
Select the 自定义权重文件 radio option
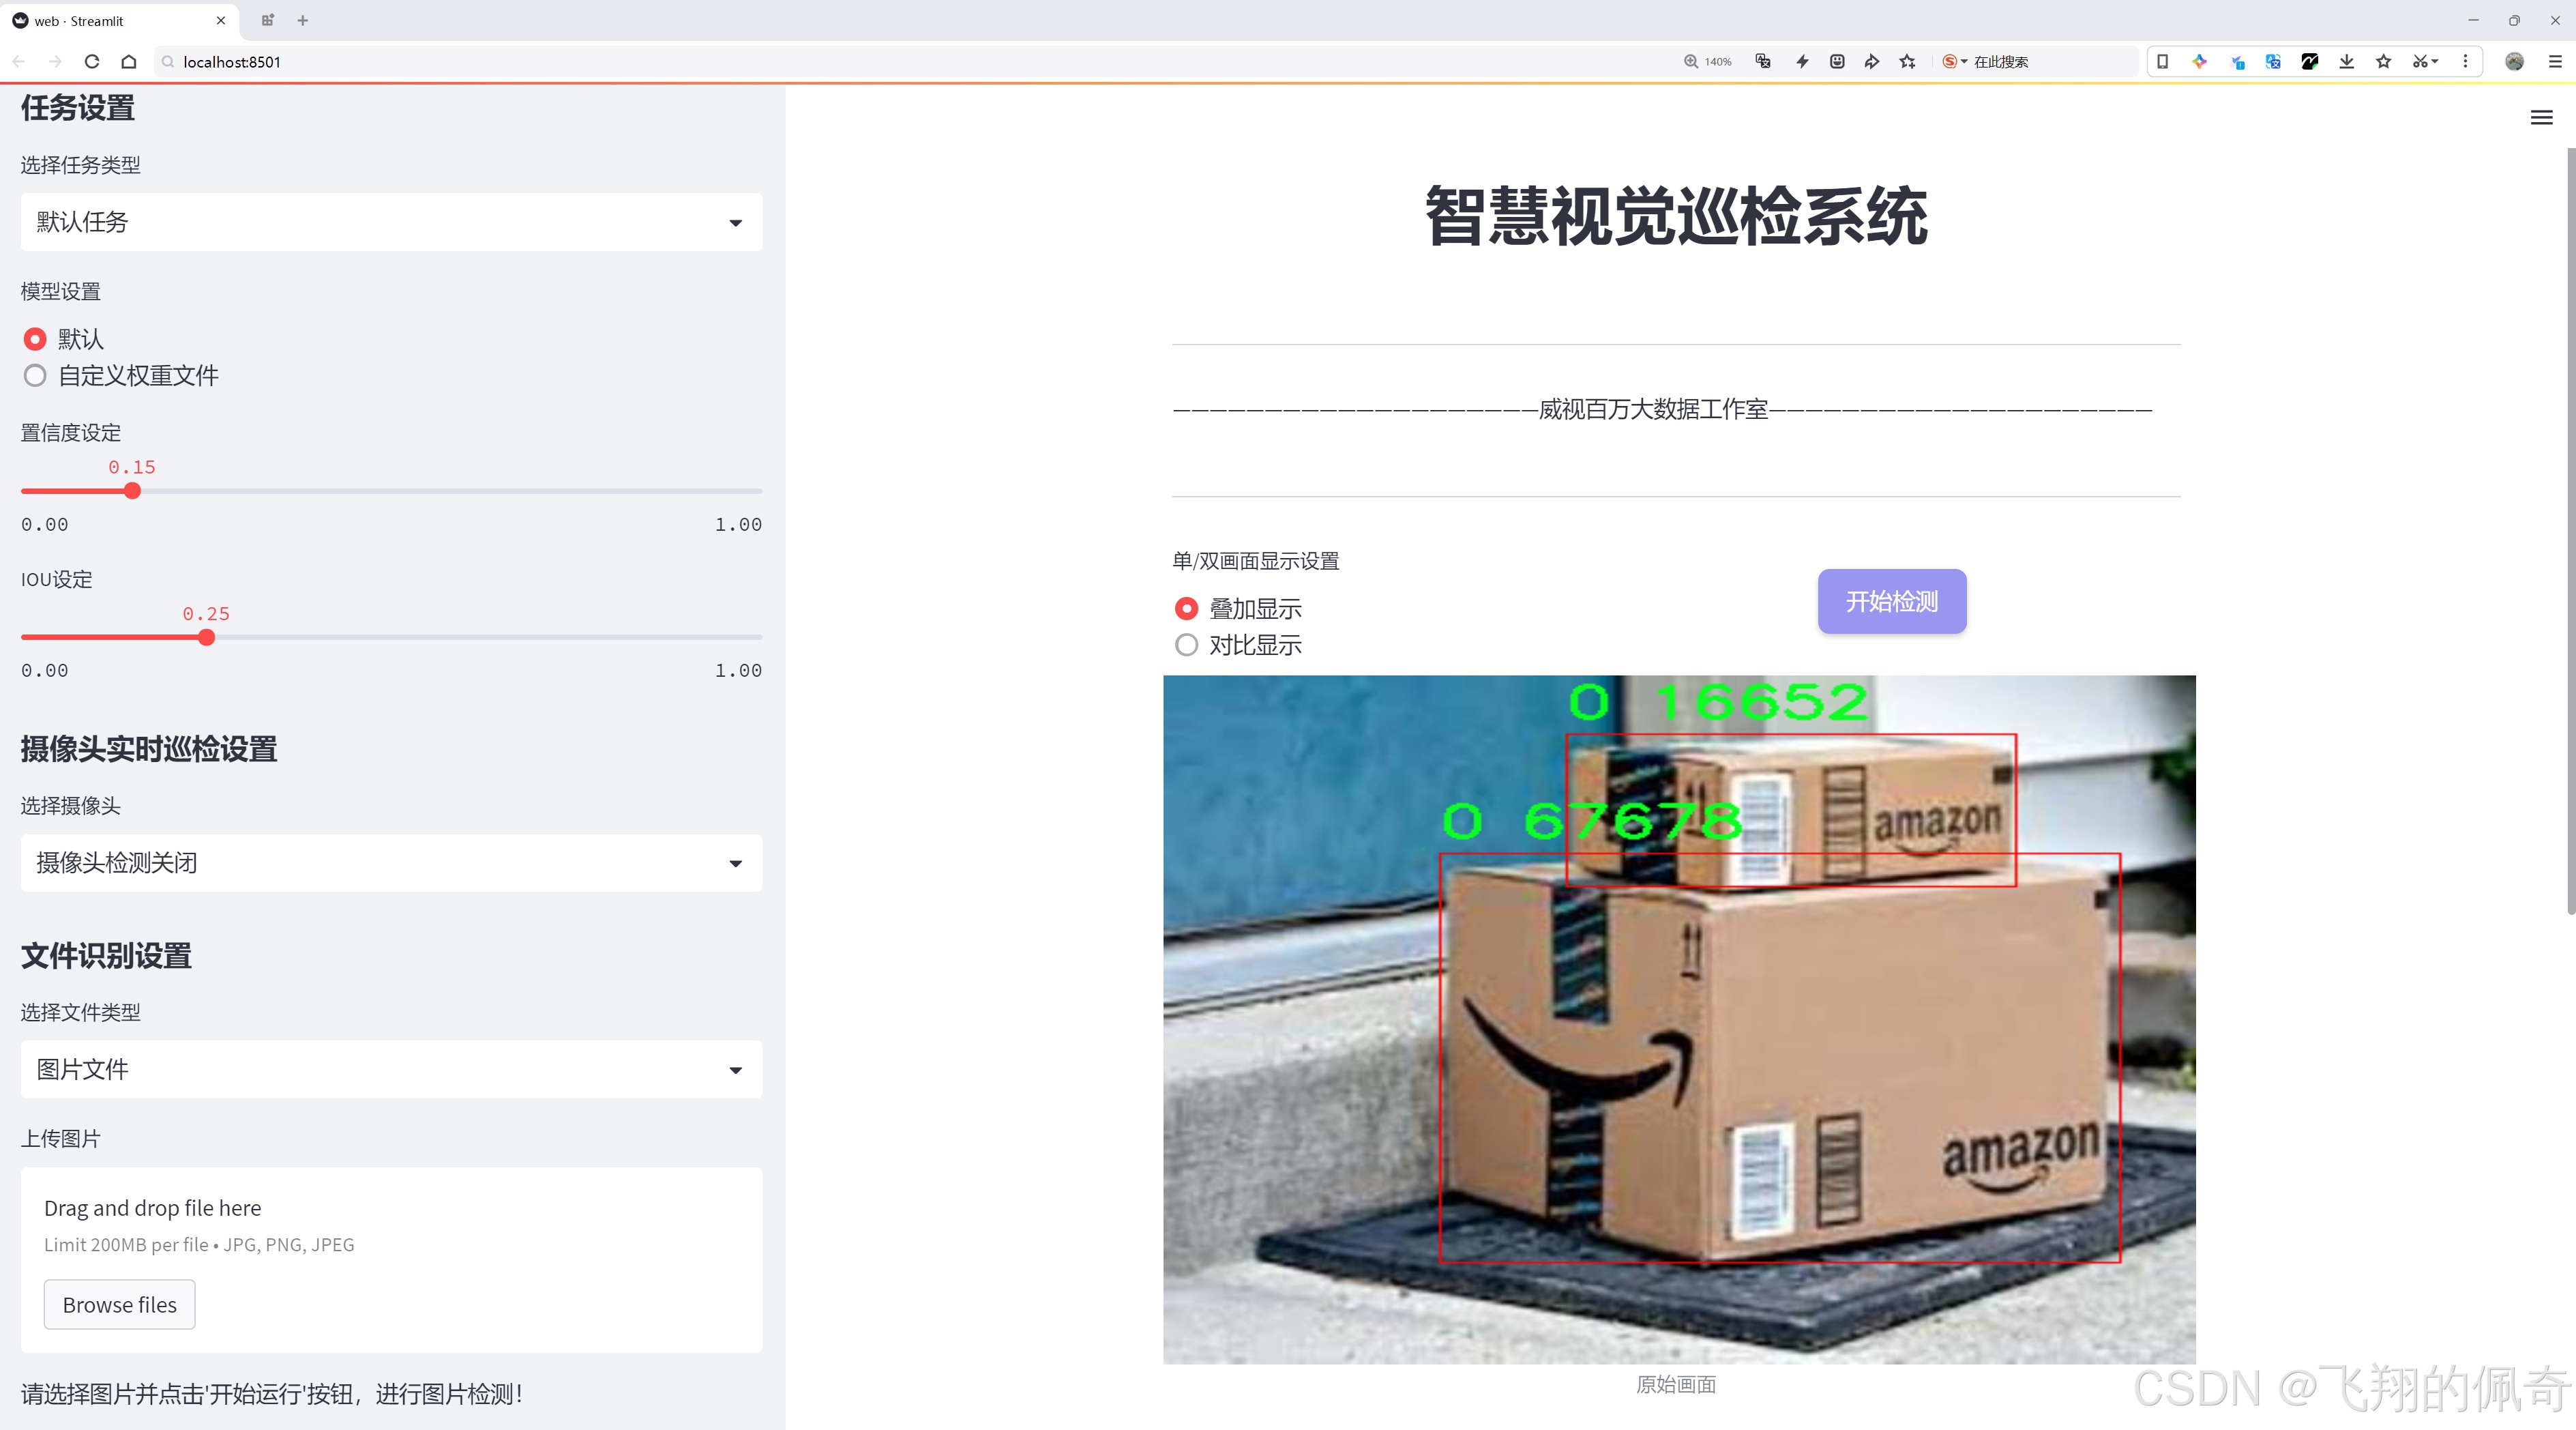click(x=35, y=375)
